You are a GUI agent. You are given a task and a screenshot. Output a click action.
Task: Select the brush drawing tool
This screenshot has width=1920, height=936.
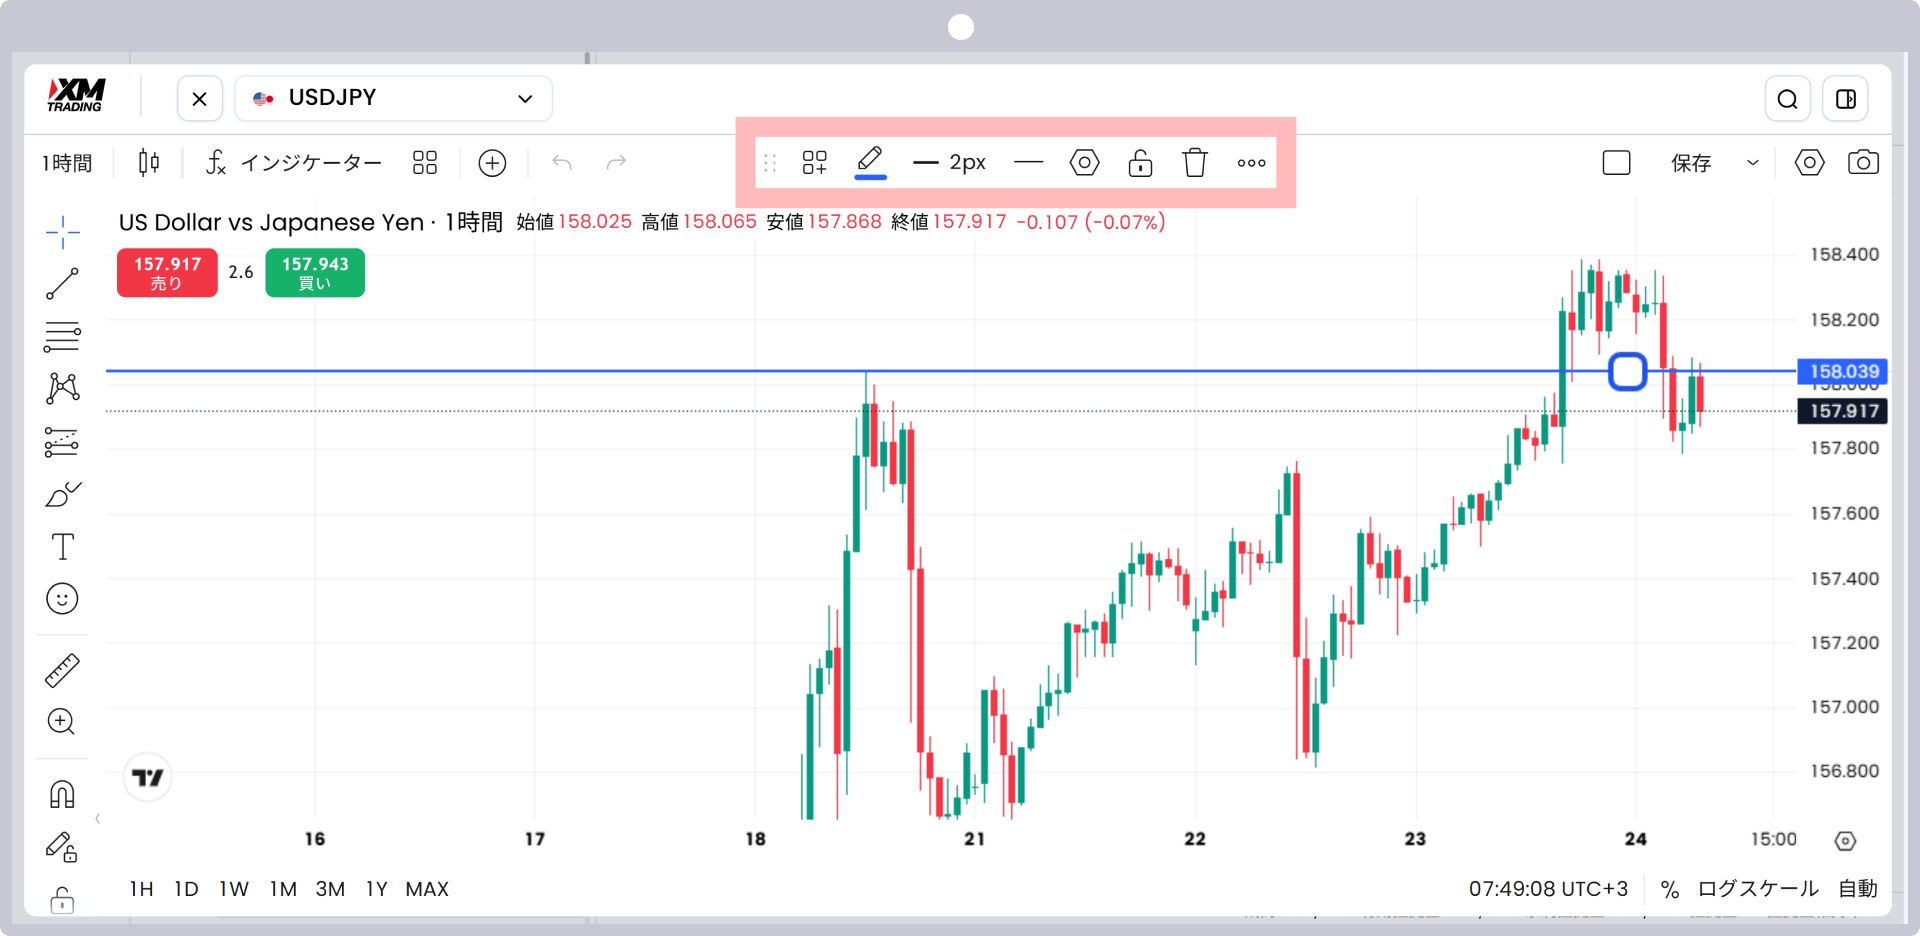coord(62,494)
